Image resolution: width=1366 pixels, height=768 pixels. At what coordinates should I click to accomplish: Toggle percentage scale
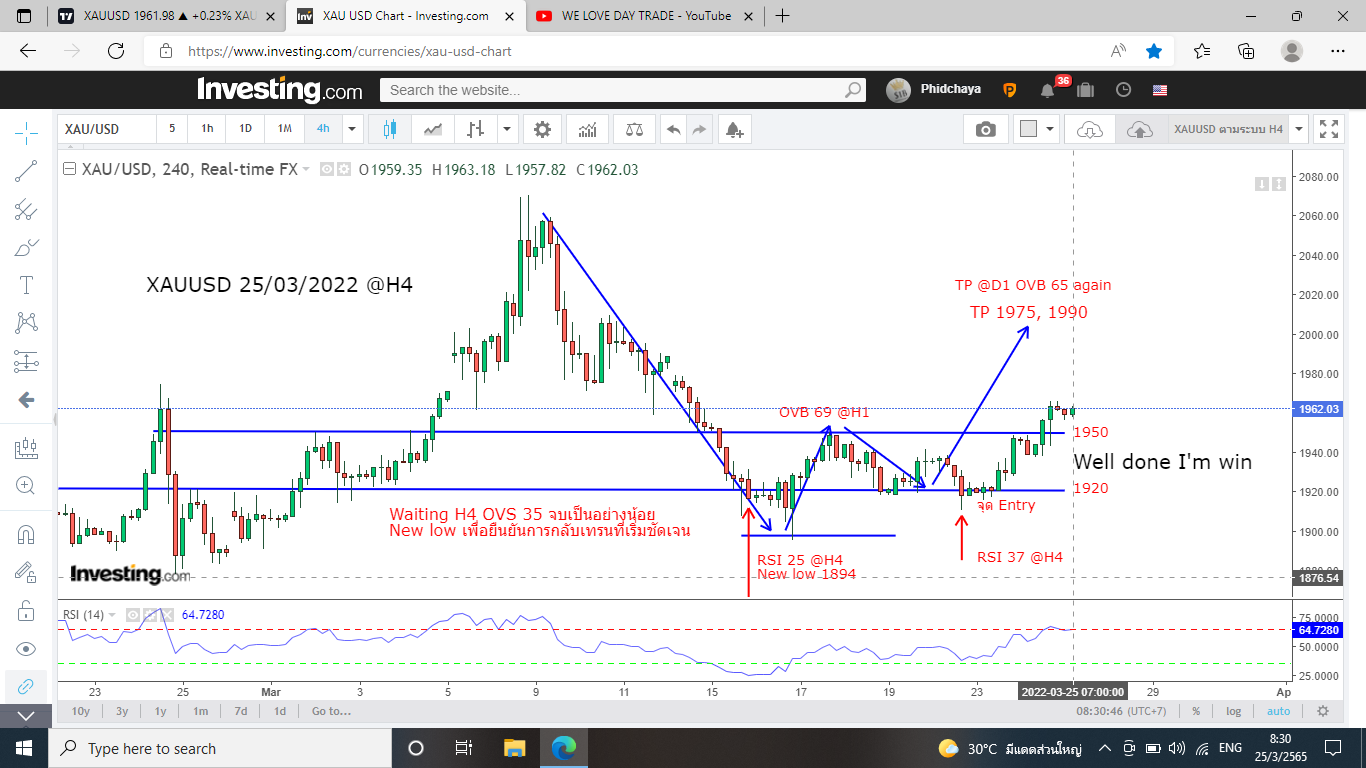coord(1196,711)
